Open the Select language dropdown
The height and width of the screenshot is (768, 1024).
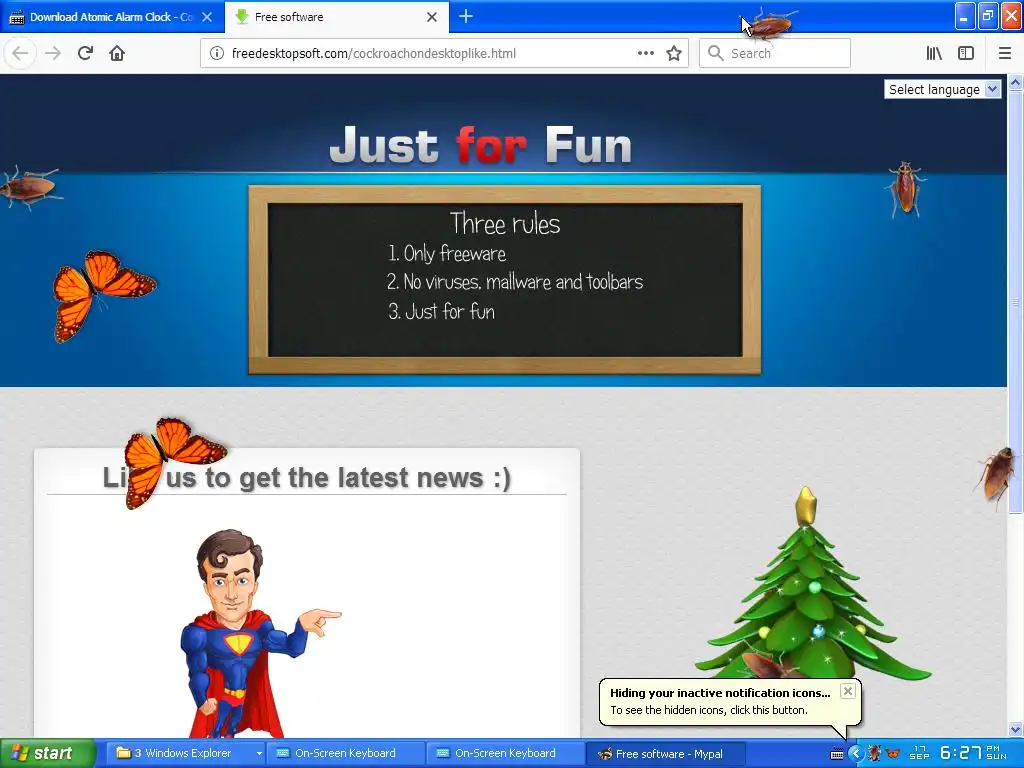(942, 89)
